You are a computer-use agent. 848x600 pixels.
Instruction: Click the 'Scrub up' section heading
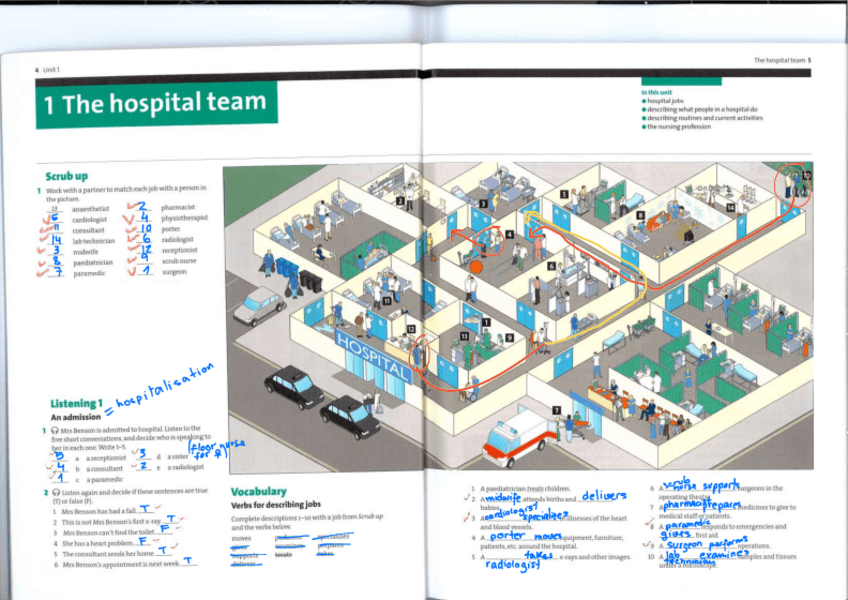tap(68, 175)
